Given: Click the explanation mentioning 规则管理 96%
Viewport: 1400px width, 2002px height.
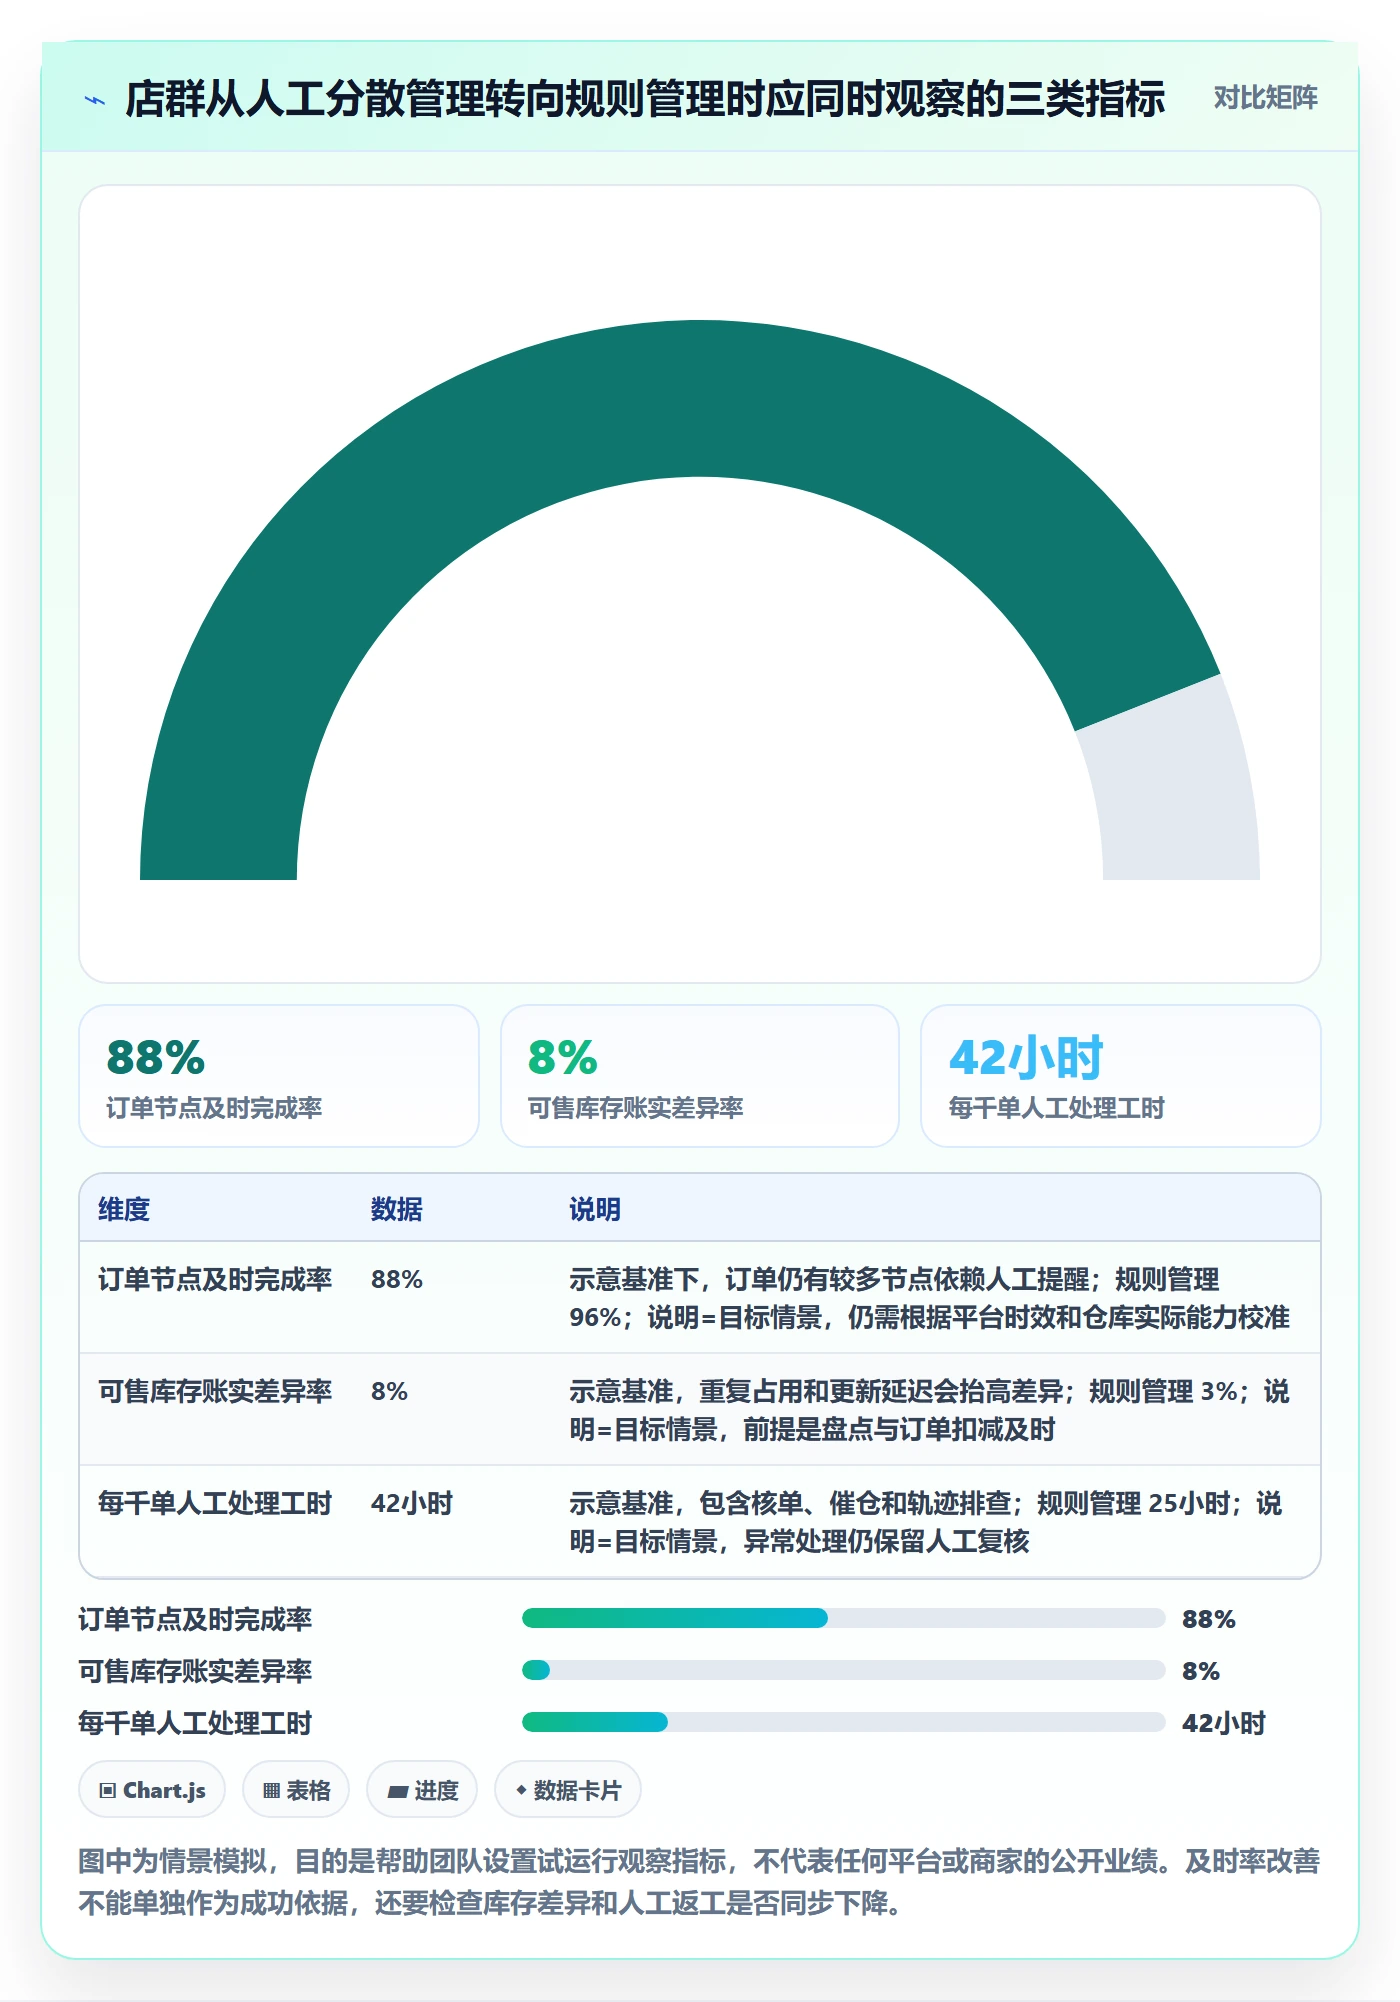Looking at the screenshot, I should coord(930,1298).
